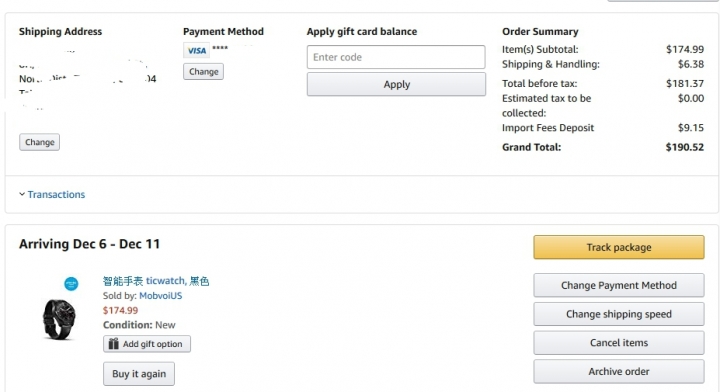Cancel items in this order

[619, 343]
